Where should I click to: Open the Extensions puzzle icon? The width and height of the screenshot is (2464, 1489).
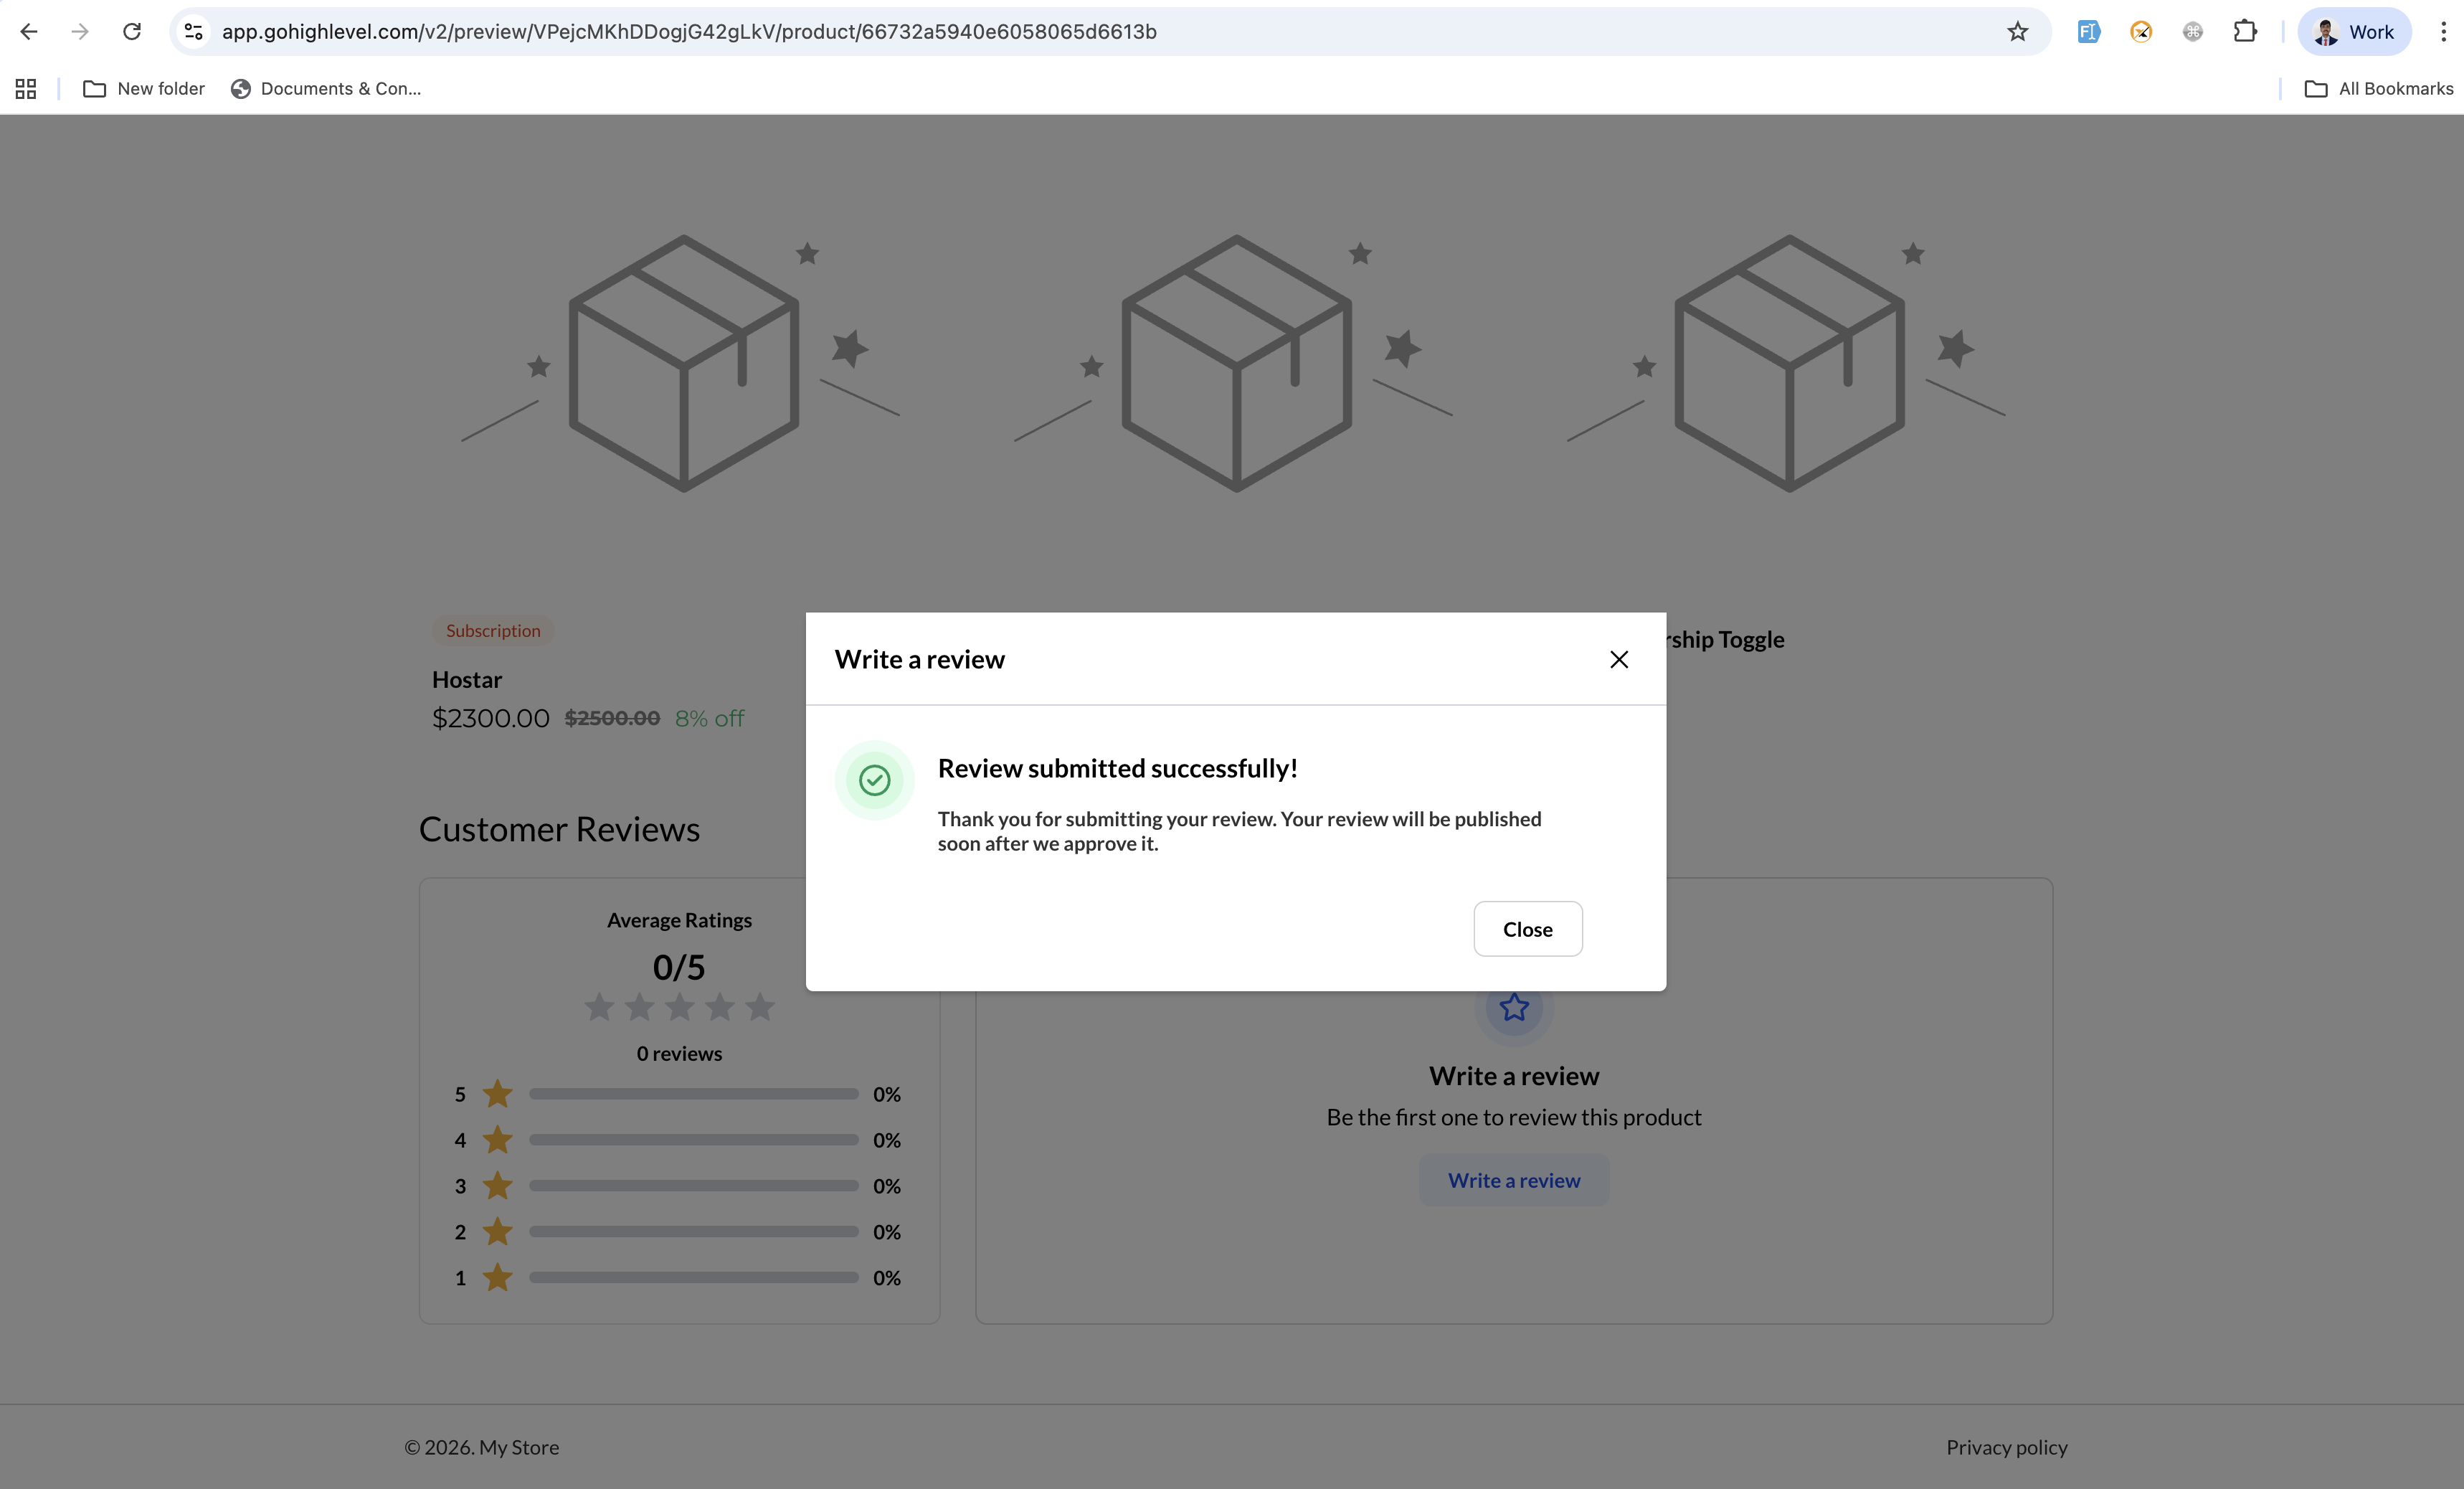2244,32
